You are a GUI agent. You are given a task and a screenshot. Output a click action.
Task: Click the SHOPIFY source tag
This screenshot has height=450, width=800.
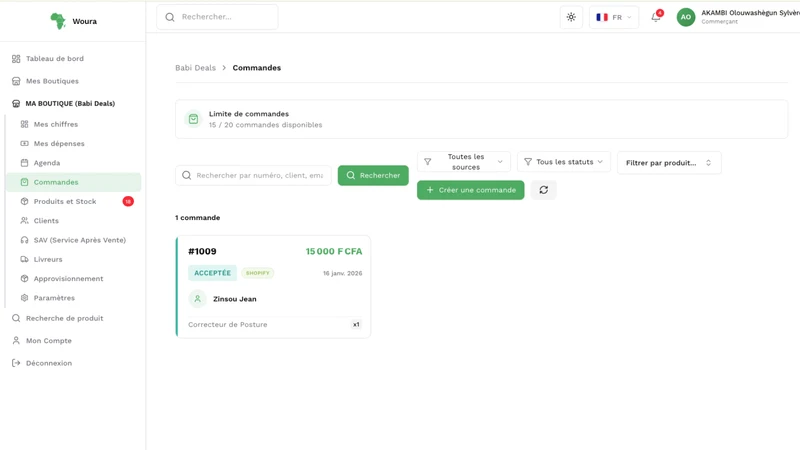[258, 273]
